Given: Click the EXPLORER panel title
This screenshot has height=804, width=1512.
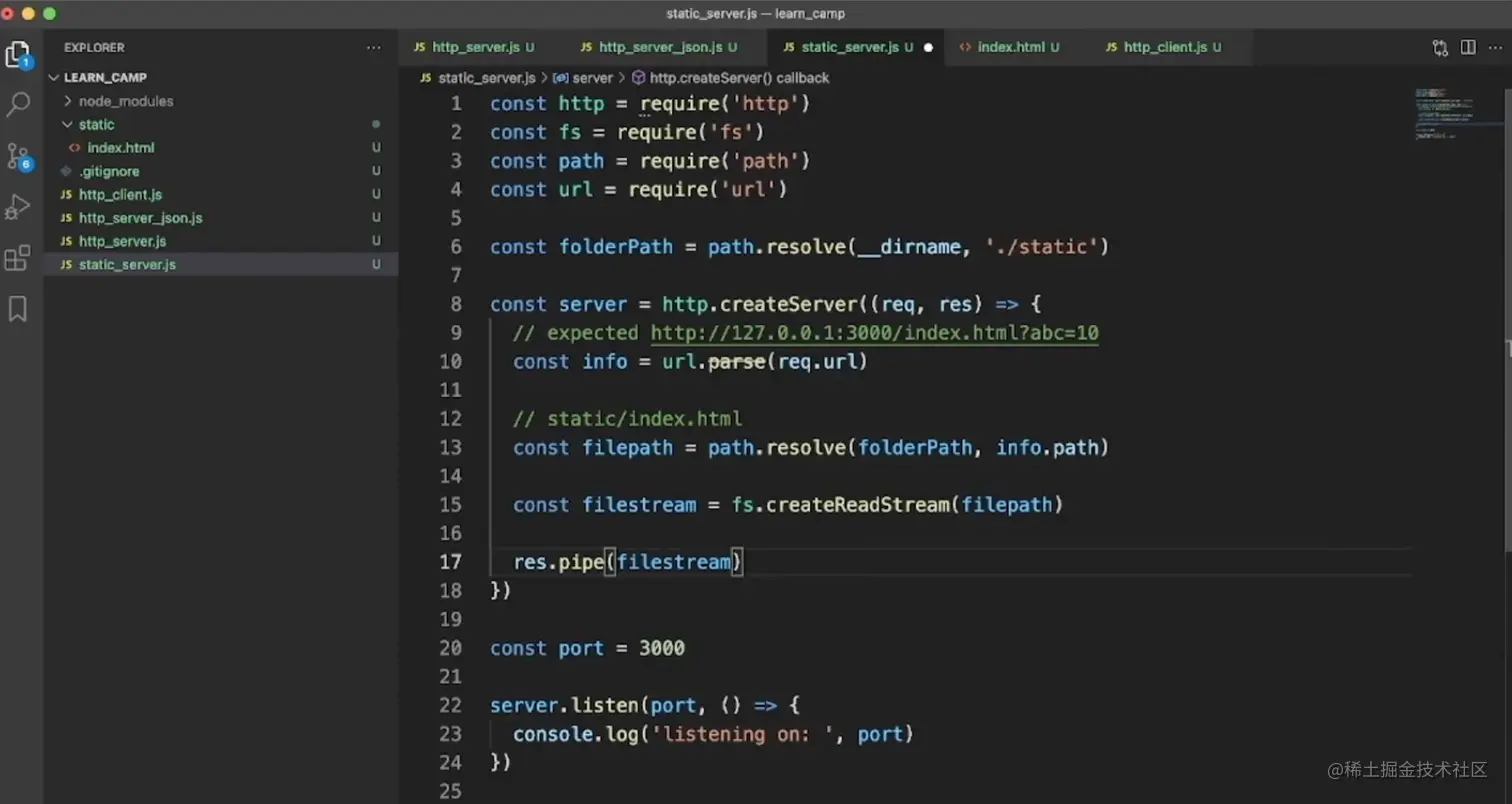Looking at the screenshot, I should [x=94, y=47].
